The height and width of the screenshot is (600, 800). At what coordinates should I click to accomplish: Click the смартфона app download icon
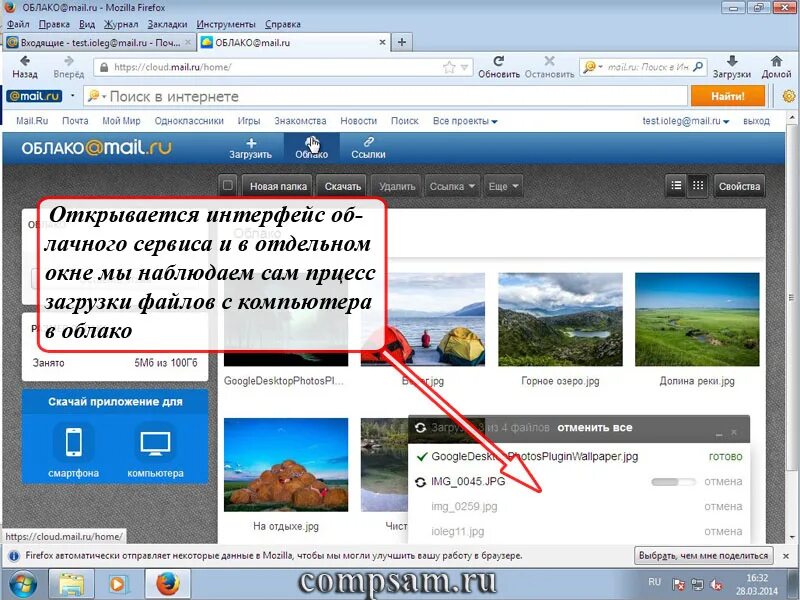tap(73, 442)
